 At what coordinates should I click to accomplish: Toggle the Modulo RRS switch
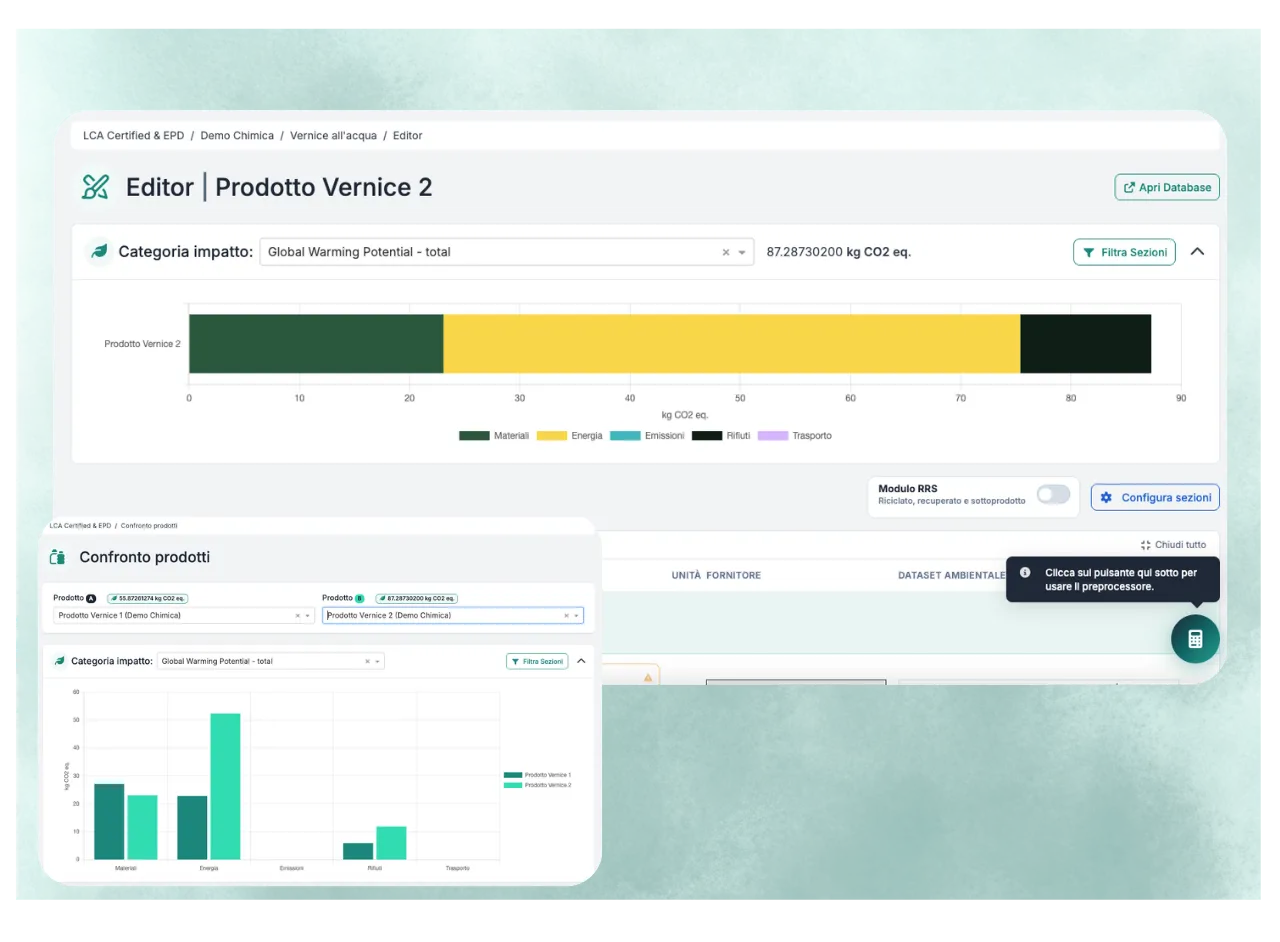(1053, 494)
